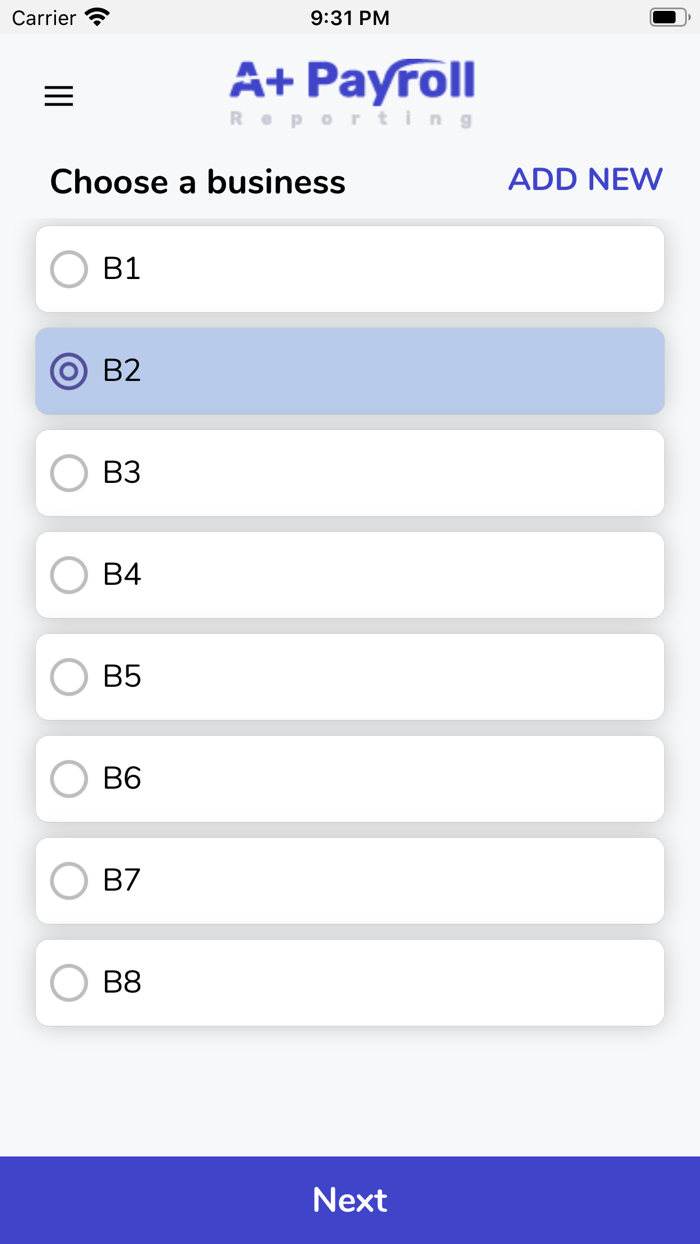Tap the B5 business label text

pos(122,677)
